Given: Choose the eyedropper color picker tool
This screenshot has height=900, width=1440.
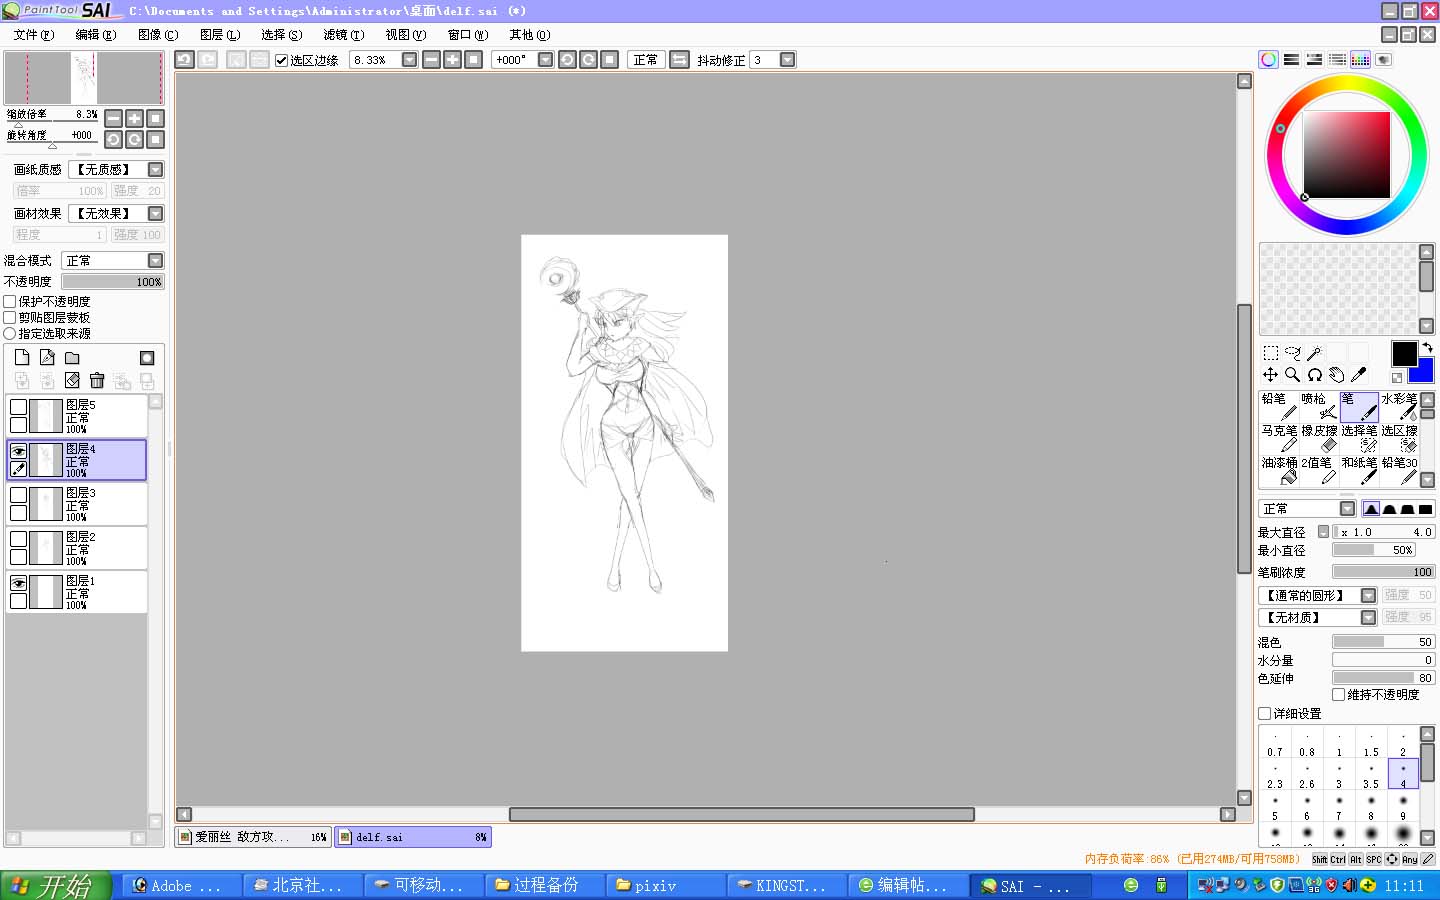Looking at the screenshot, I should pos(1358,375).
